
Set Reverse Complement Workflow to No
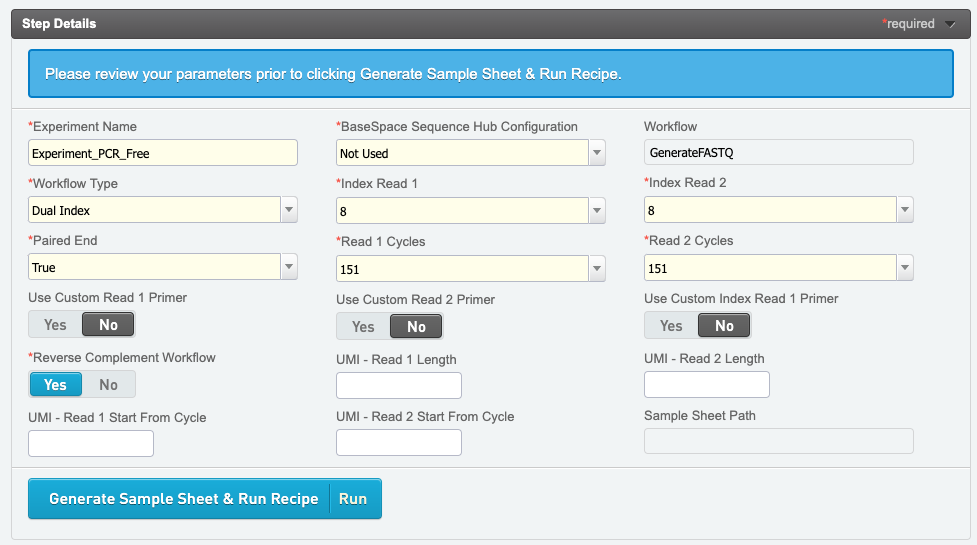click(x=109, y=385)
